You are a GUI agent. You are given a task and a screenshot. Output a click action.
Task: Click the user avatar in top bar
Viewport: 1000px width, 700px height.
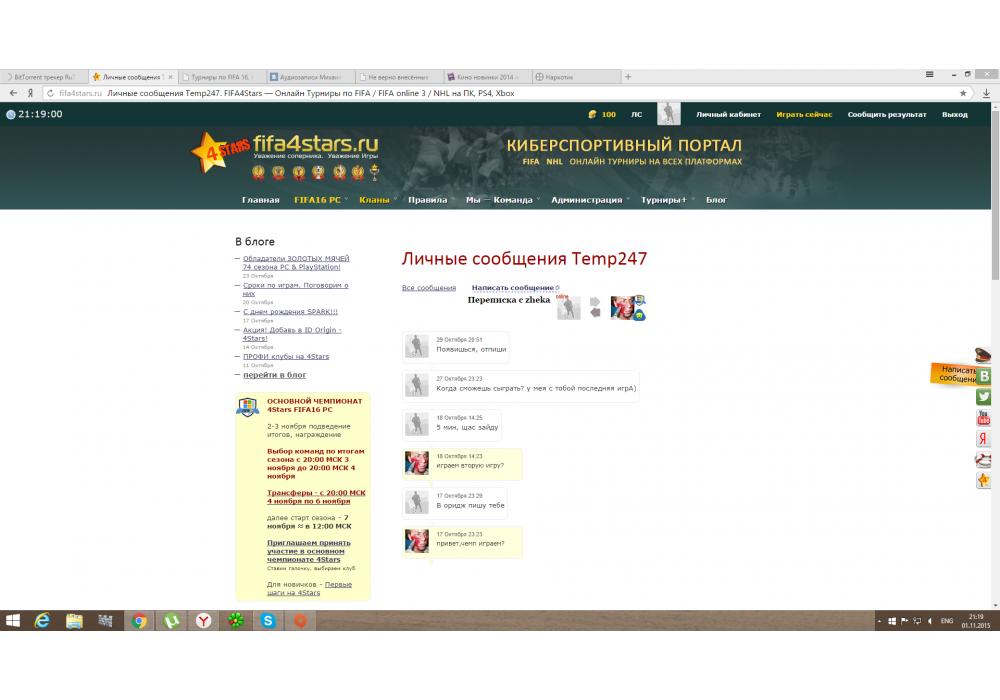(x=668, y=114)
